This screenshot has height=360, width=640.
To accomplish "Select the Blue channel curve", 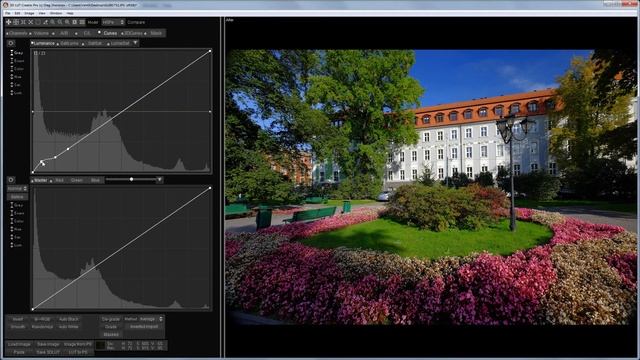I will [x=95, y=180].
